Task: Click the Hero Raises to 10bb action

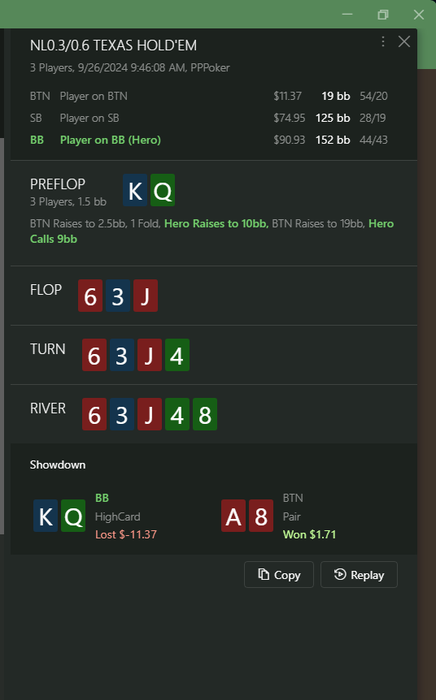Action: (216, 223)
